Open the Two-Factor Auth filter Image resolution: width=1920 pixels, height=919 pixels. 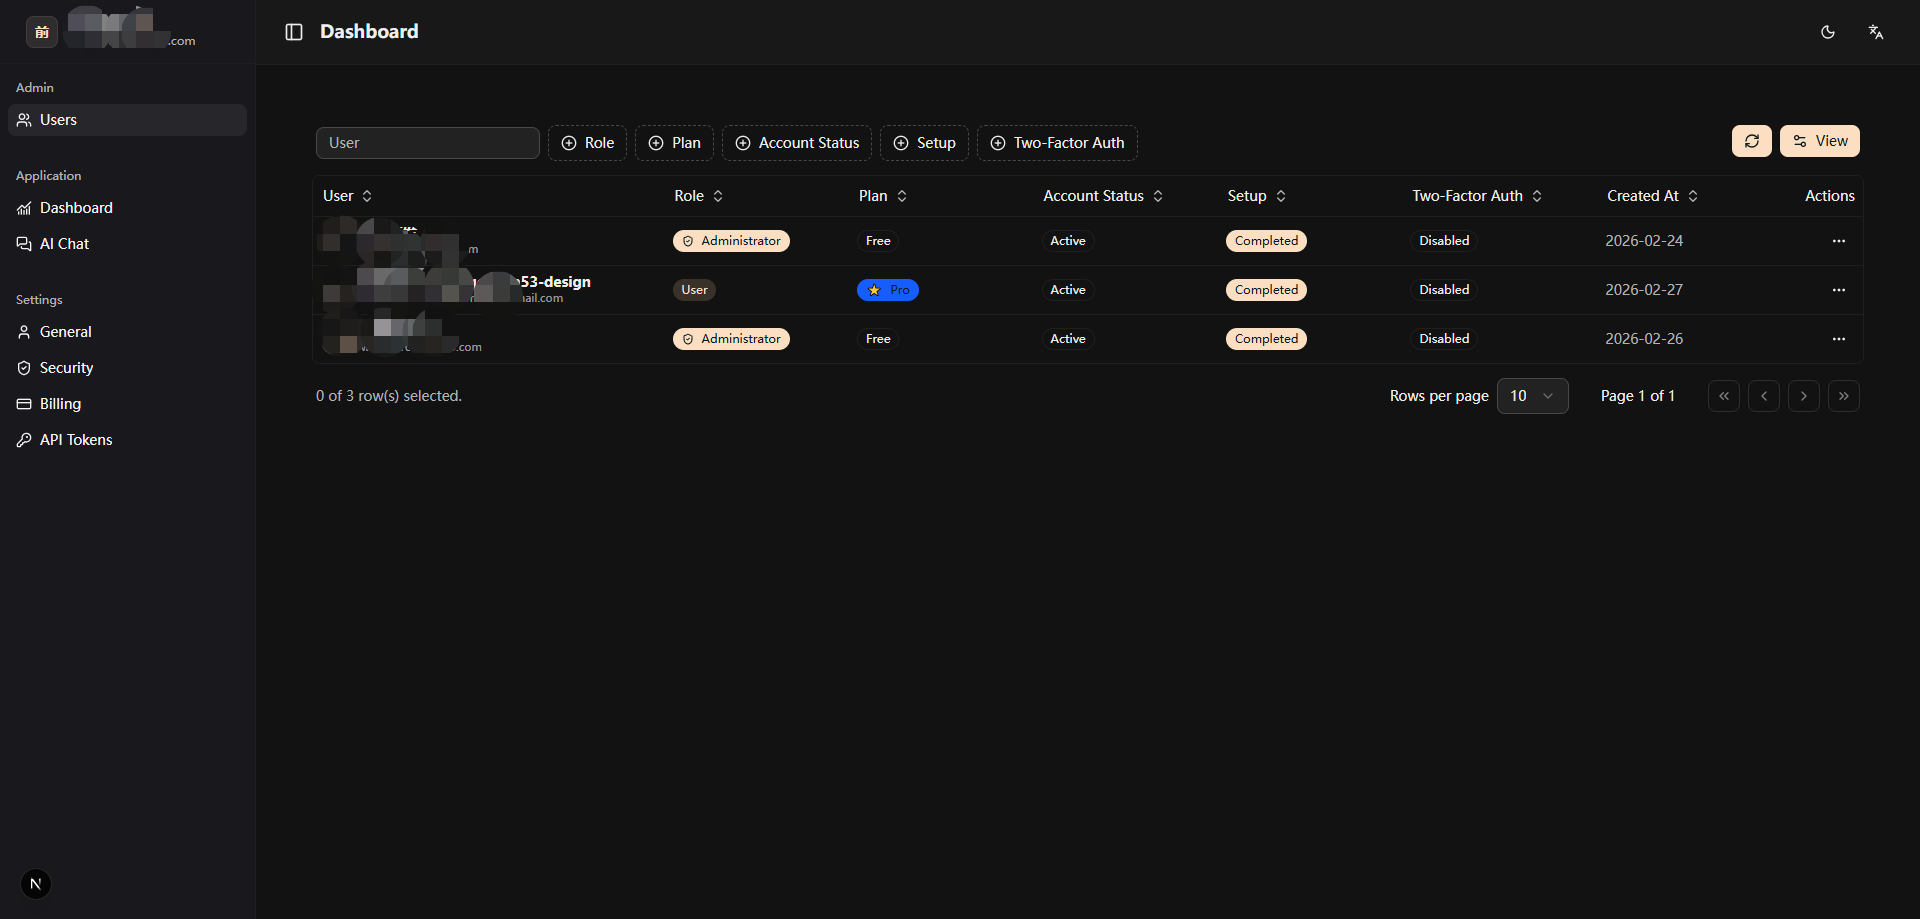click(1057, 143)
